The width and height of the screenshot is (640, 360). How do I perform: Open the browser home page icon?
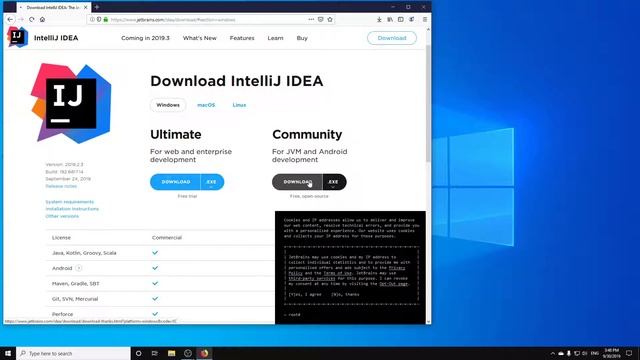(42, 19)
